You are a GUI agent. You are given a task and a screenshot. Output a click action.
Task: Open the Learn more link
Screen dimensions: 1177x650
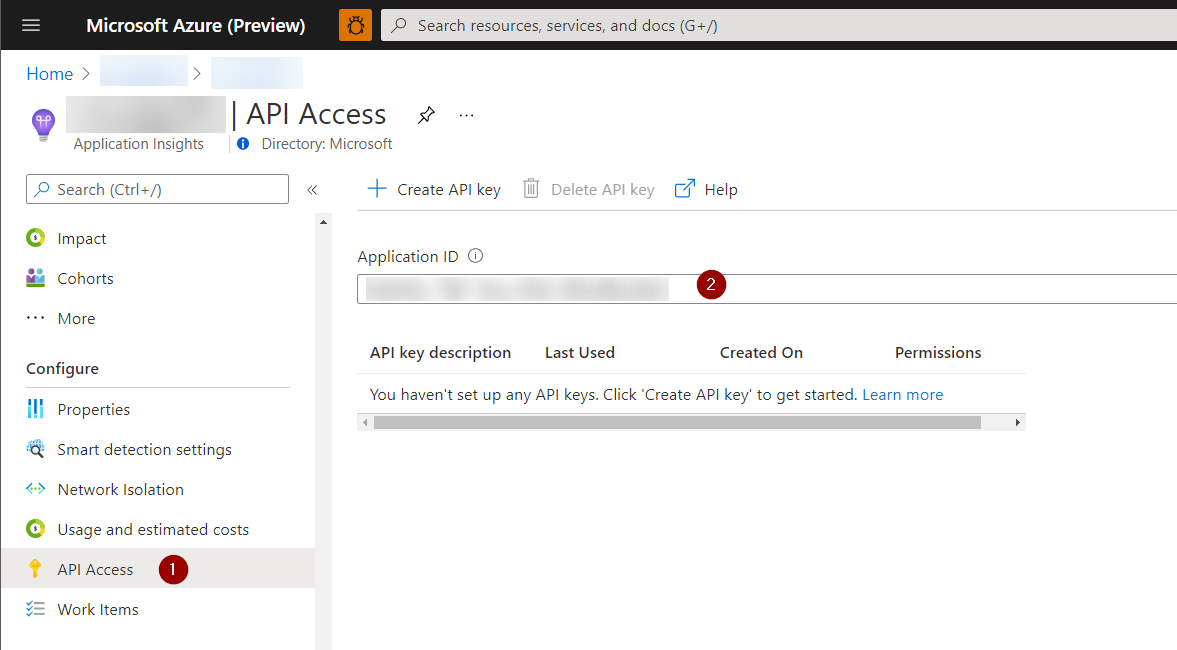pos(902,395)
